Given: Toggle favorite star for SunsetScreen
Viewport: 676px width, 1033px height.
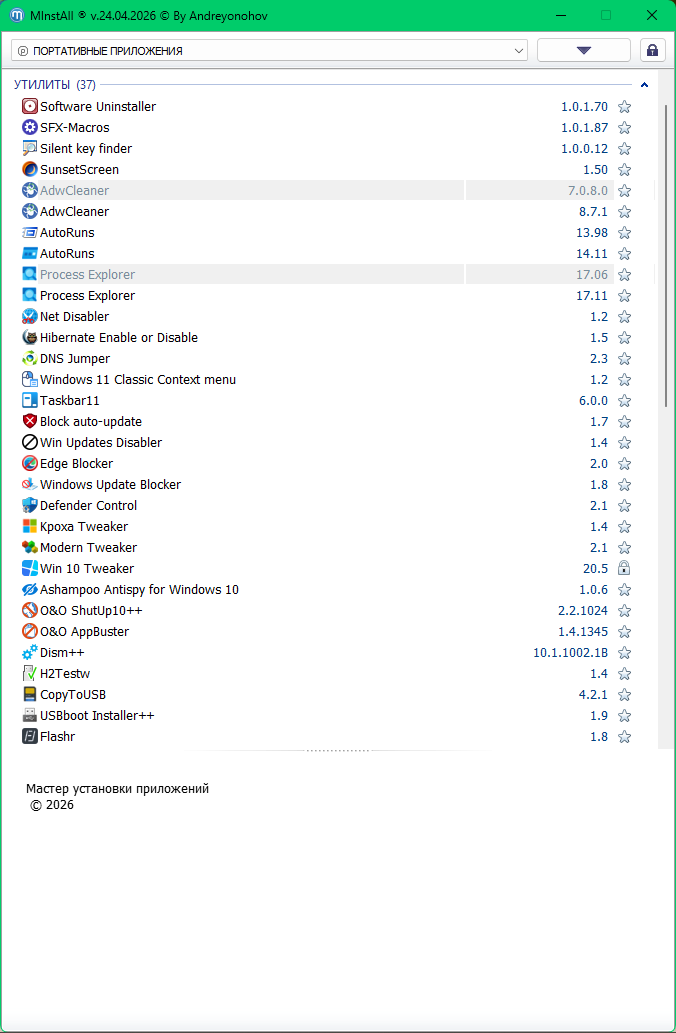Looking at the screenshot, I should pos(624,170).
